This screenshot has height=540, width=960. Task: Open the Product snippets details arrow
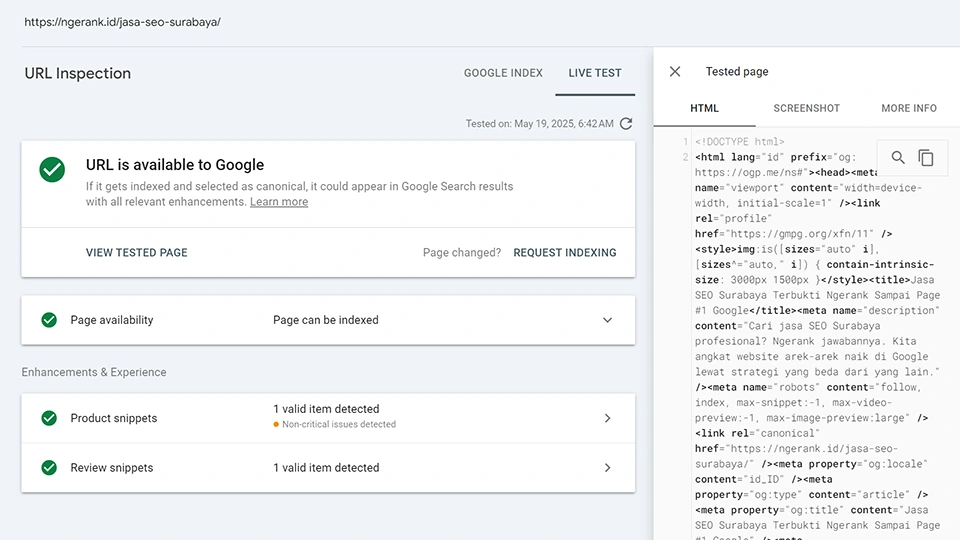607,418
